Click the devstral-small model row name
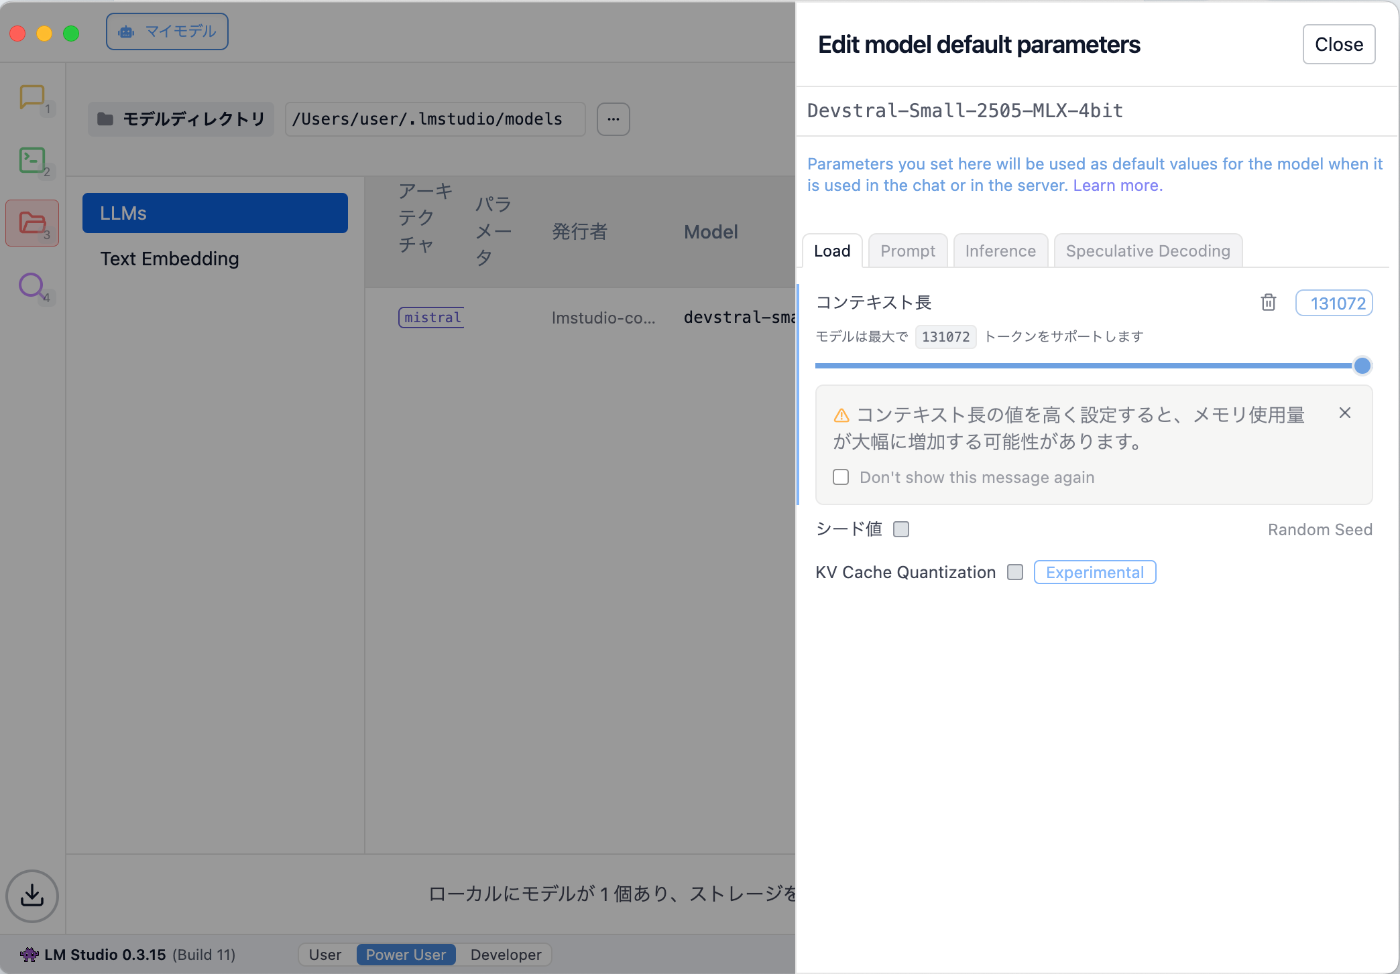Screen dimensions: 1400x974 [x=739, y=318]
